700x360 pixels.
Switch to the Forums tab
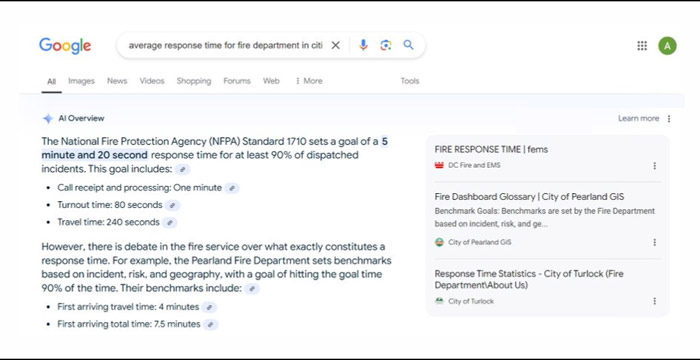tap(237, 81)
